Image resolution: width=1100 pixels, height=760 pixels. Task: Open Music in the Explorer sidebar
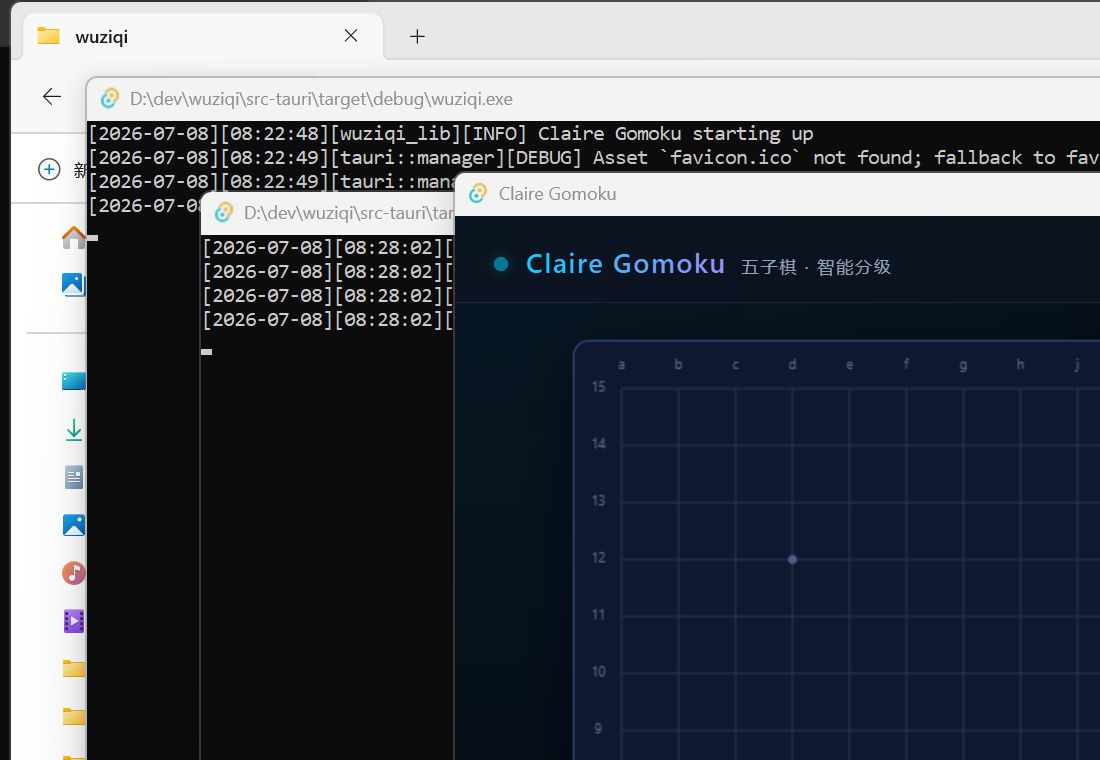tap(74, 573)
